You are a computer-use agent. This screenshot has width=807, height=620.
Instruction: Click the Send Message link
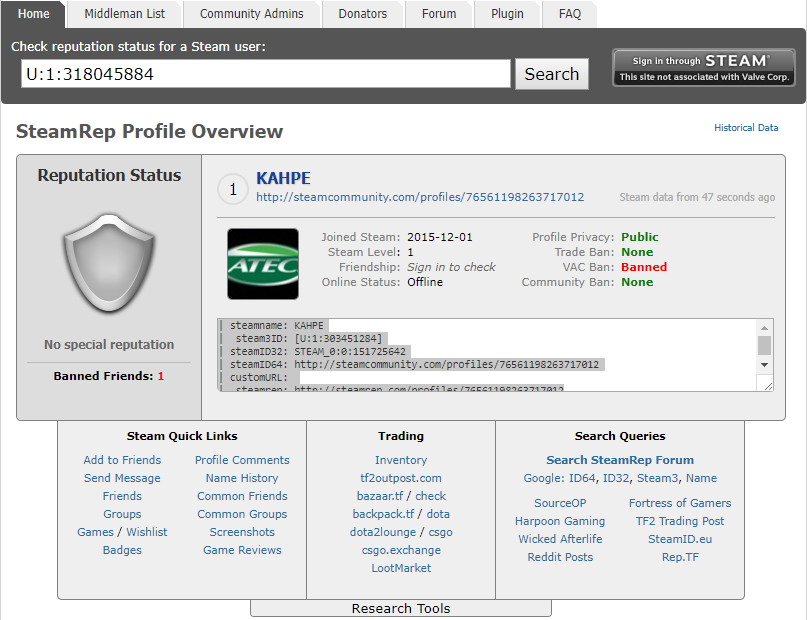tap(122, 478)
